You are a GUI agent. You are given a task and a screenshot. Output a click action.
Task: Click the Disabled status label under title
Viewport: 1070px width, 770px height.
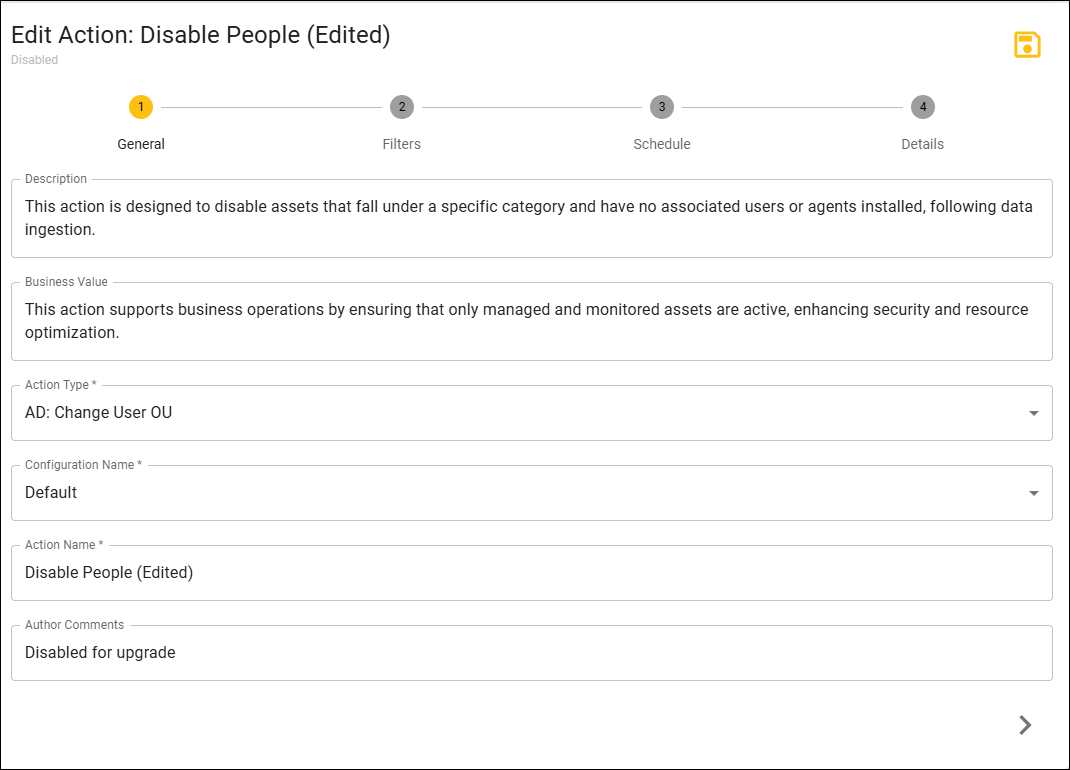(34, 60)
